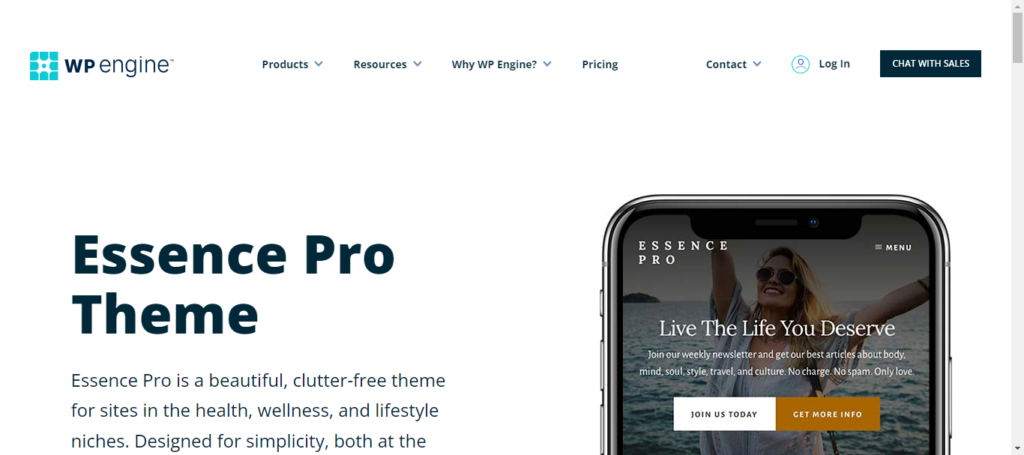This screenshot has width=1024, height=455.
Task: Click the Log In link
Action: [x=834, y=64]
